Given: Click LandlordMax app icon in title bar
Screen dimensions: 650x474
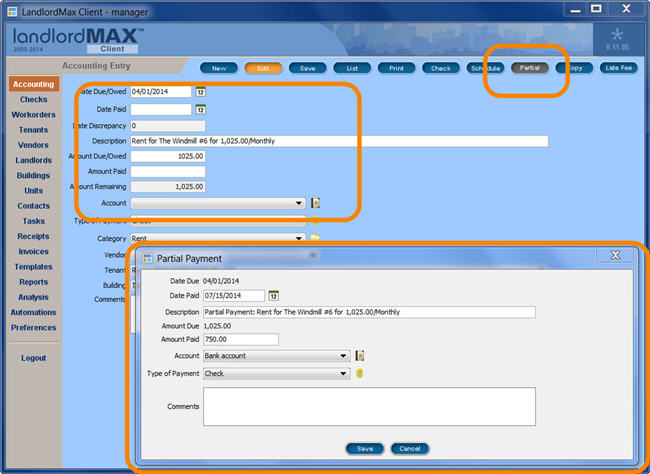Looking at the screenshot, I should click(x=12, y=12).
